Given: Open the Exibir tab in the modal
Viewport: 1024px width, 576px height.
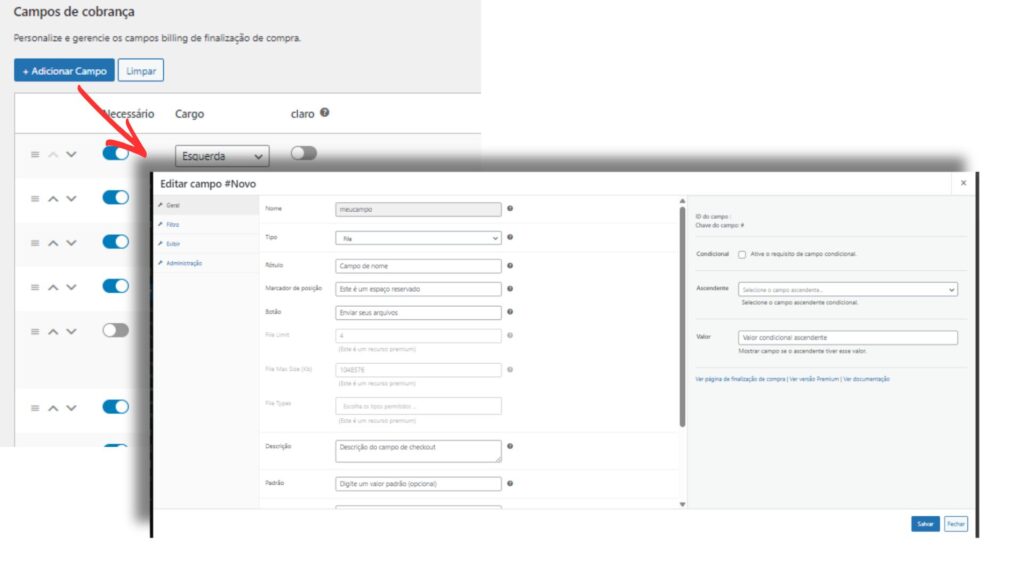Looking at the screenshot, I should pos(172,243).
